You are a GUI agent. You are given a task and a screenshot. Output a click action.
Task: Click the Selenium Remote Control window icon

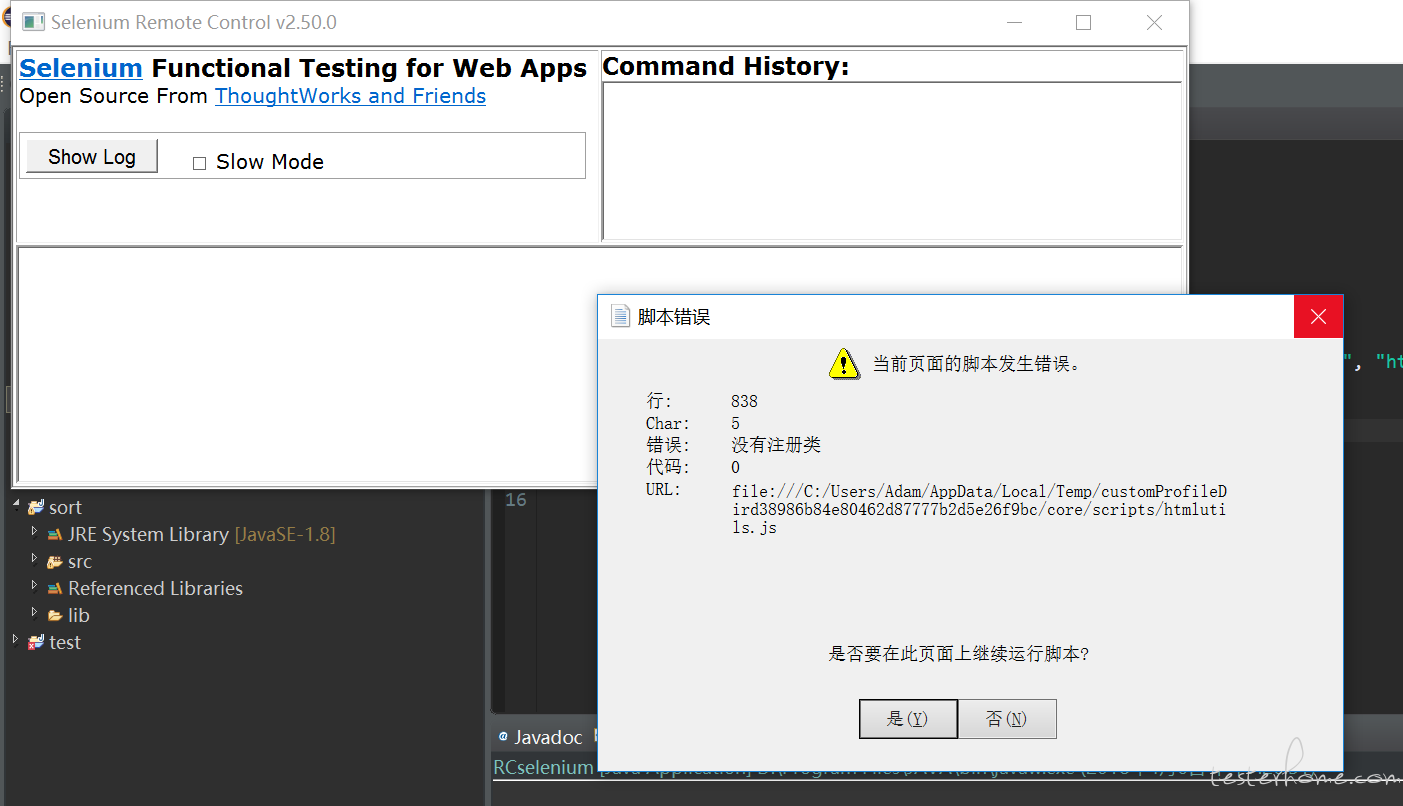coord(33,22)
